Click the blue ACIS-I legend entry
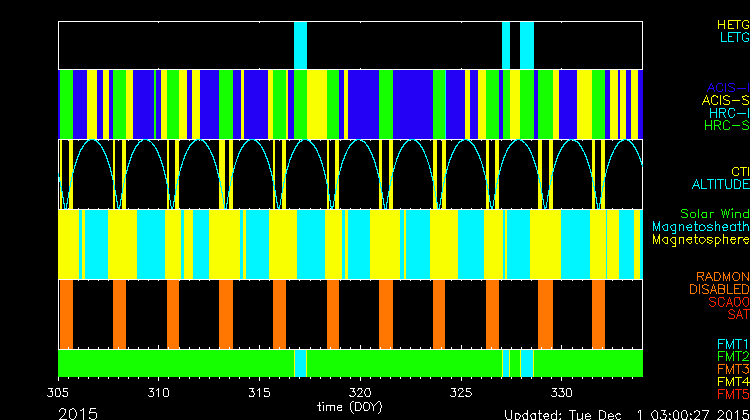The height and width of the screenshot is (420, 750). [727, 88]
